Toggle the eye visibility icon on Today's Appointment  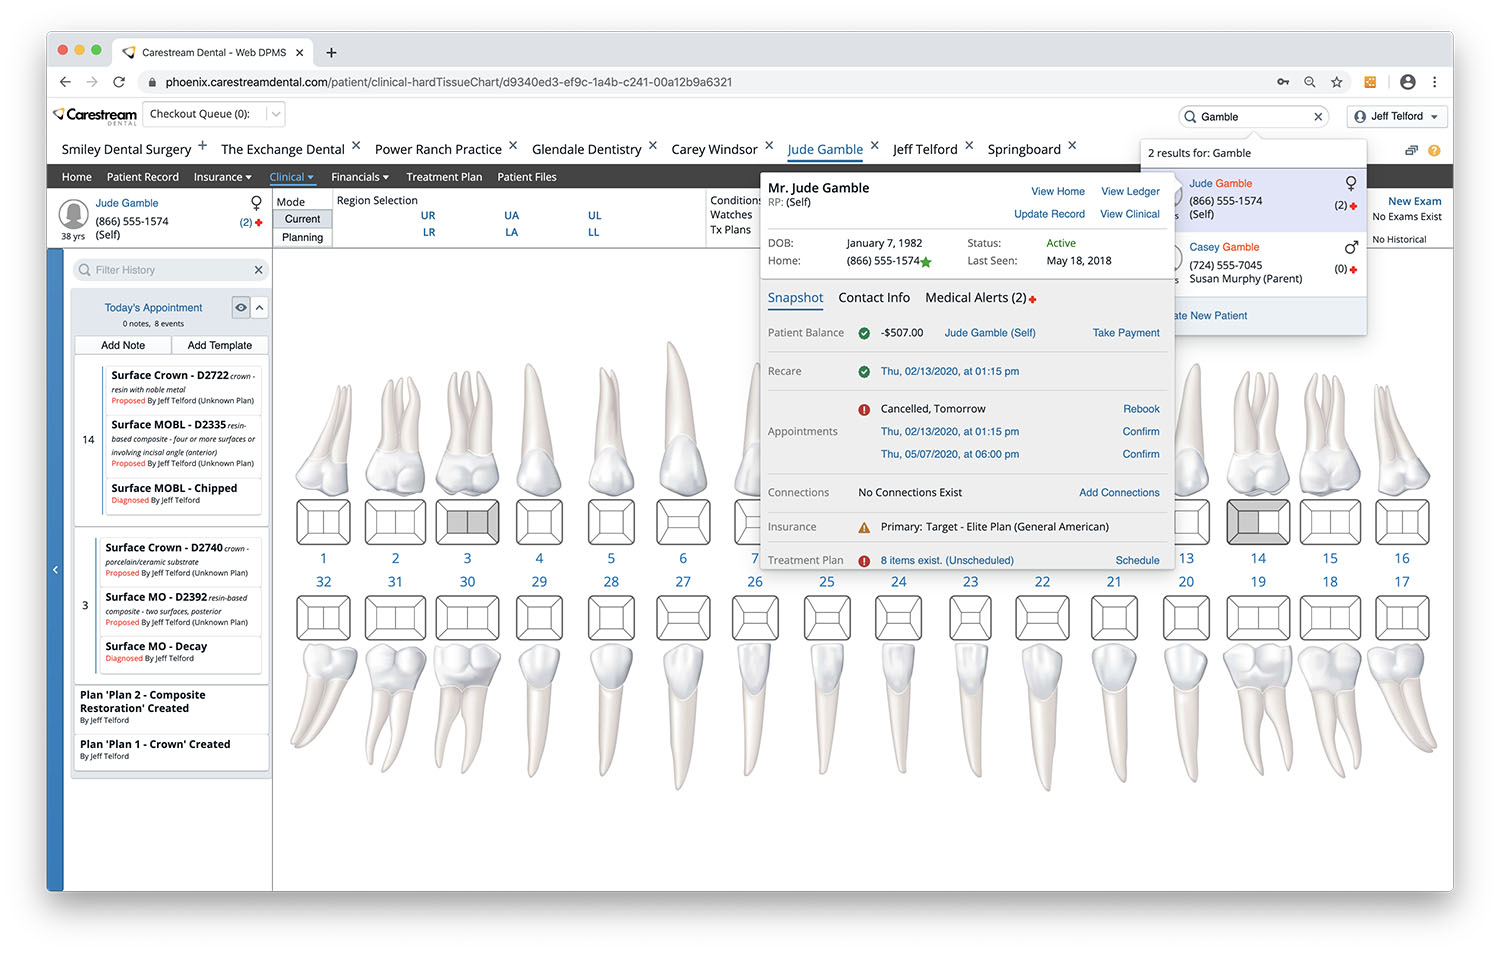[240, 307]
